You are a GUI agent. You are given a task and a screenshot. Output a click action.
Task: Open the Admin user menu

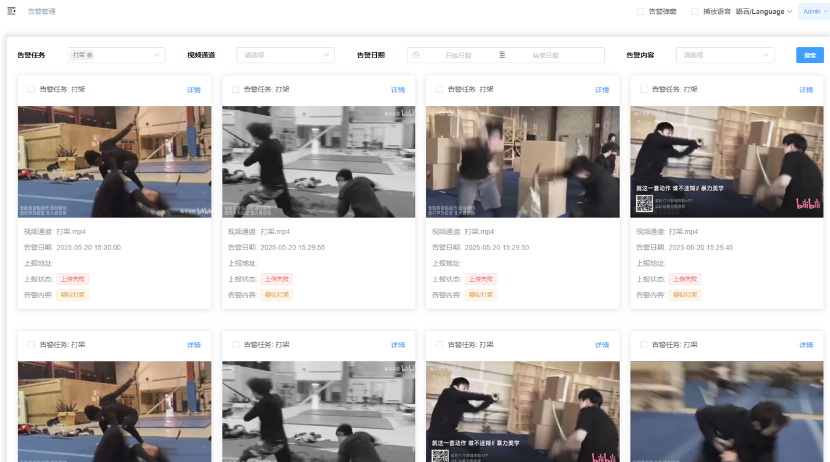click(815, 11)
